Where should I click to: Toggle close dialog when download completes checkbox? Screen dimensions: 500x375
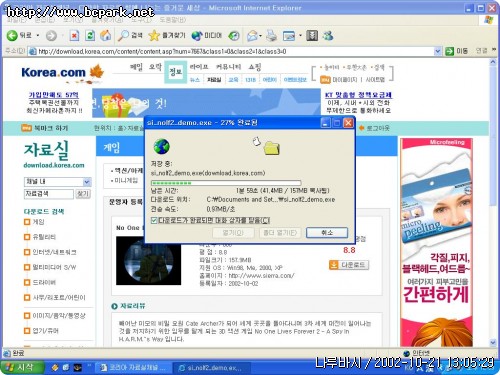(154, 220)
